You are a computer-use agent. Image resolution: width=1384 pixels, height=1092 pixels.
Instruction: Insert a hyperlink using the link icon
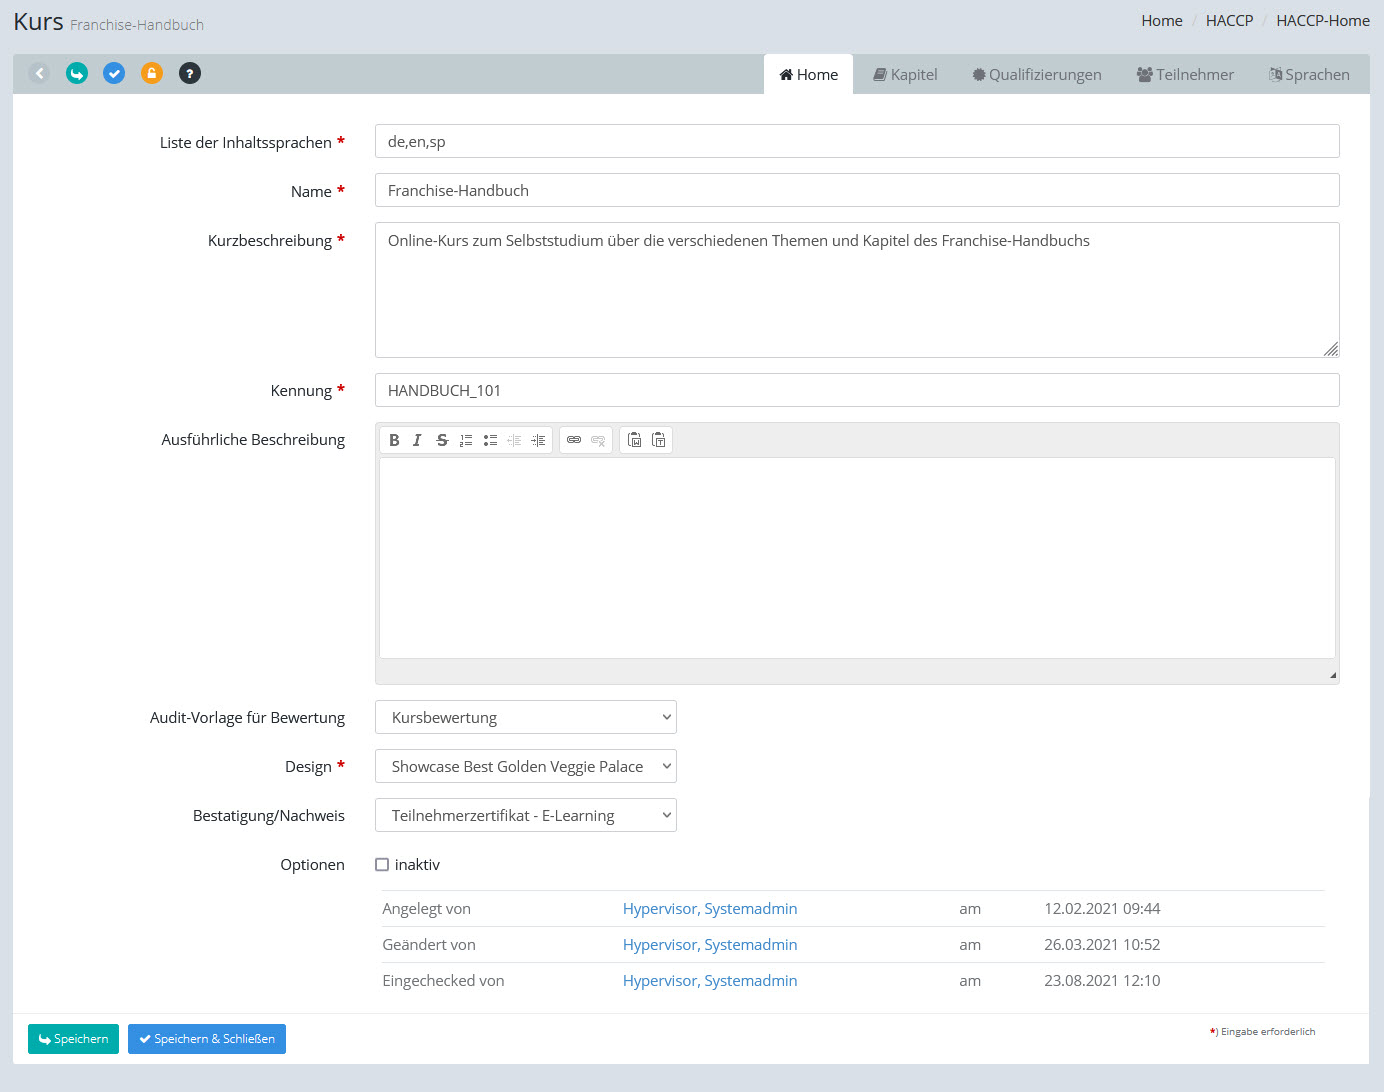tap(574, 440)
